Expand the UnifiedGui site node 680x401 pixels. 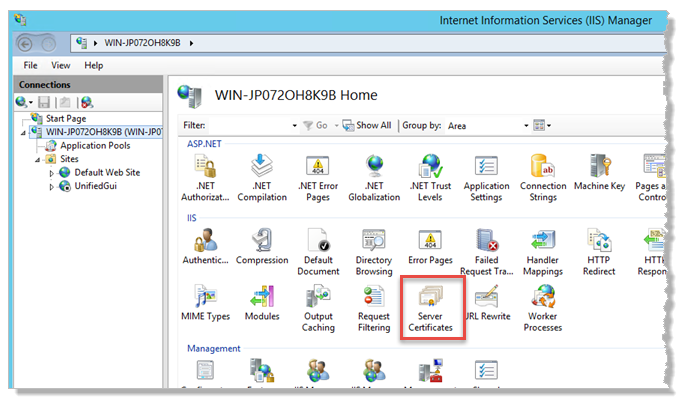pyautogui.click(x=52, y=186)
